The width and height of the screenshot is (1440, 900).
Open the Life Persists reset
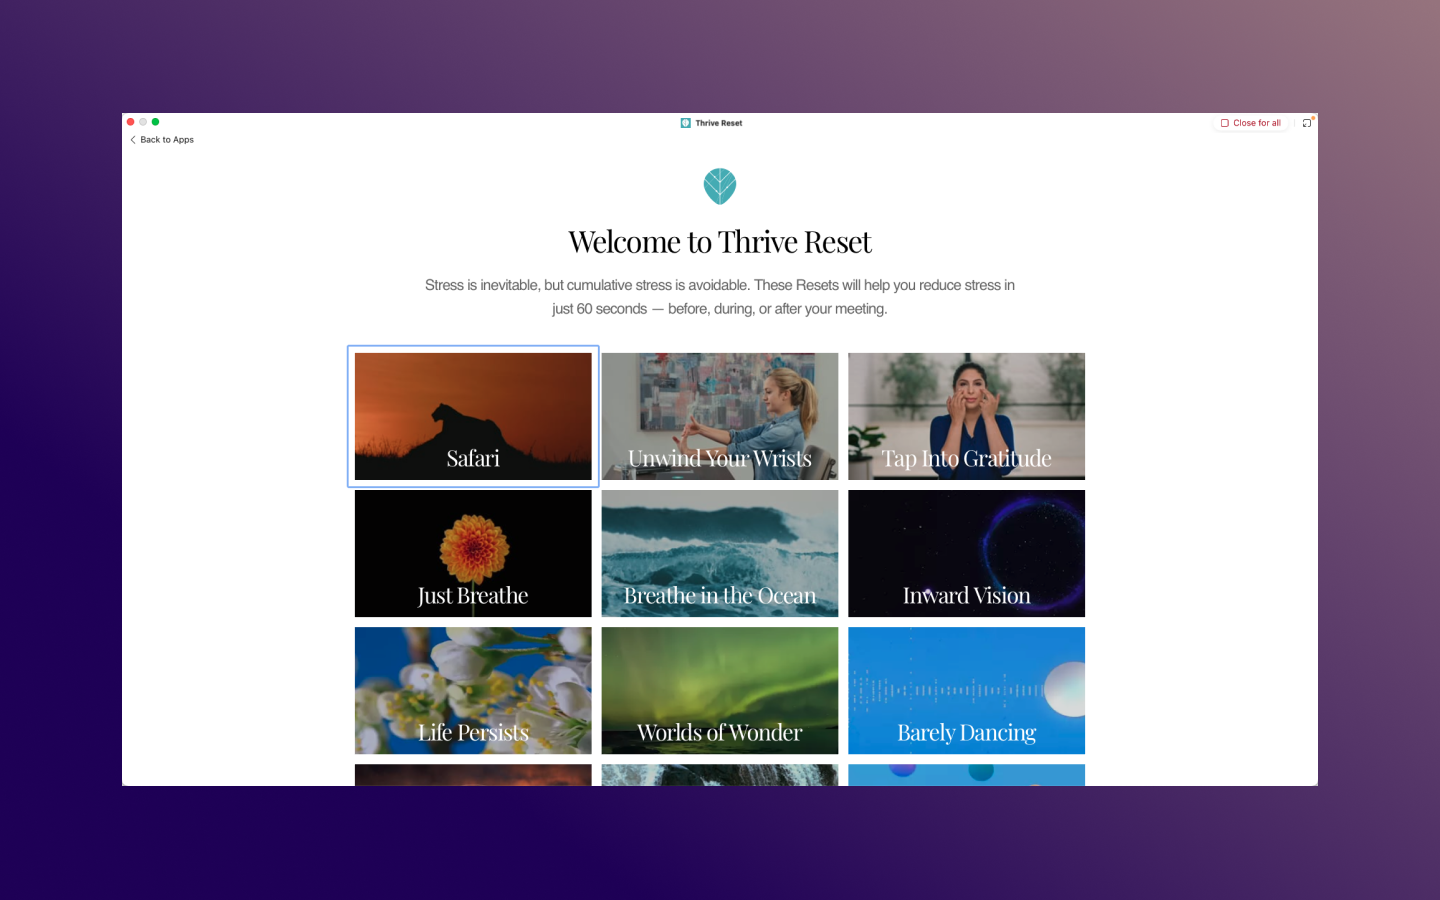click(x=473, y=690)
